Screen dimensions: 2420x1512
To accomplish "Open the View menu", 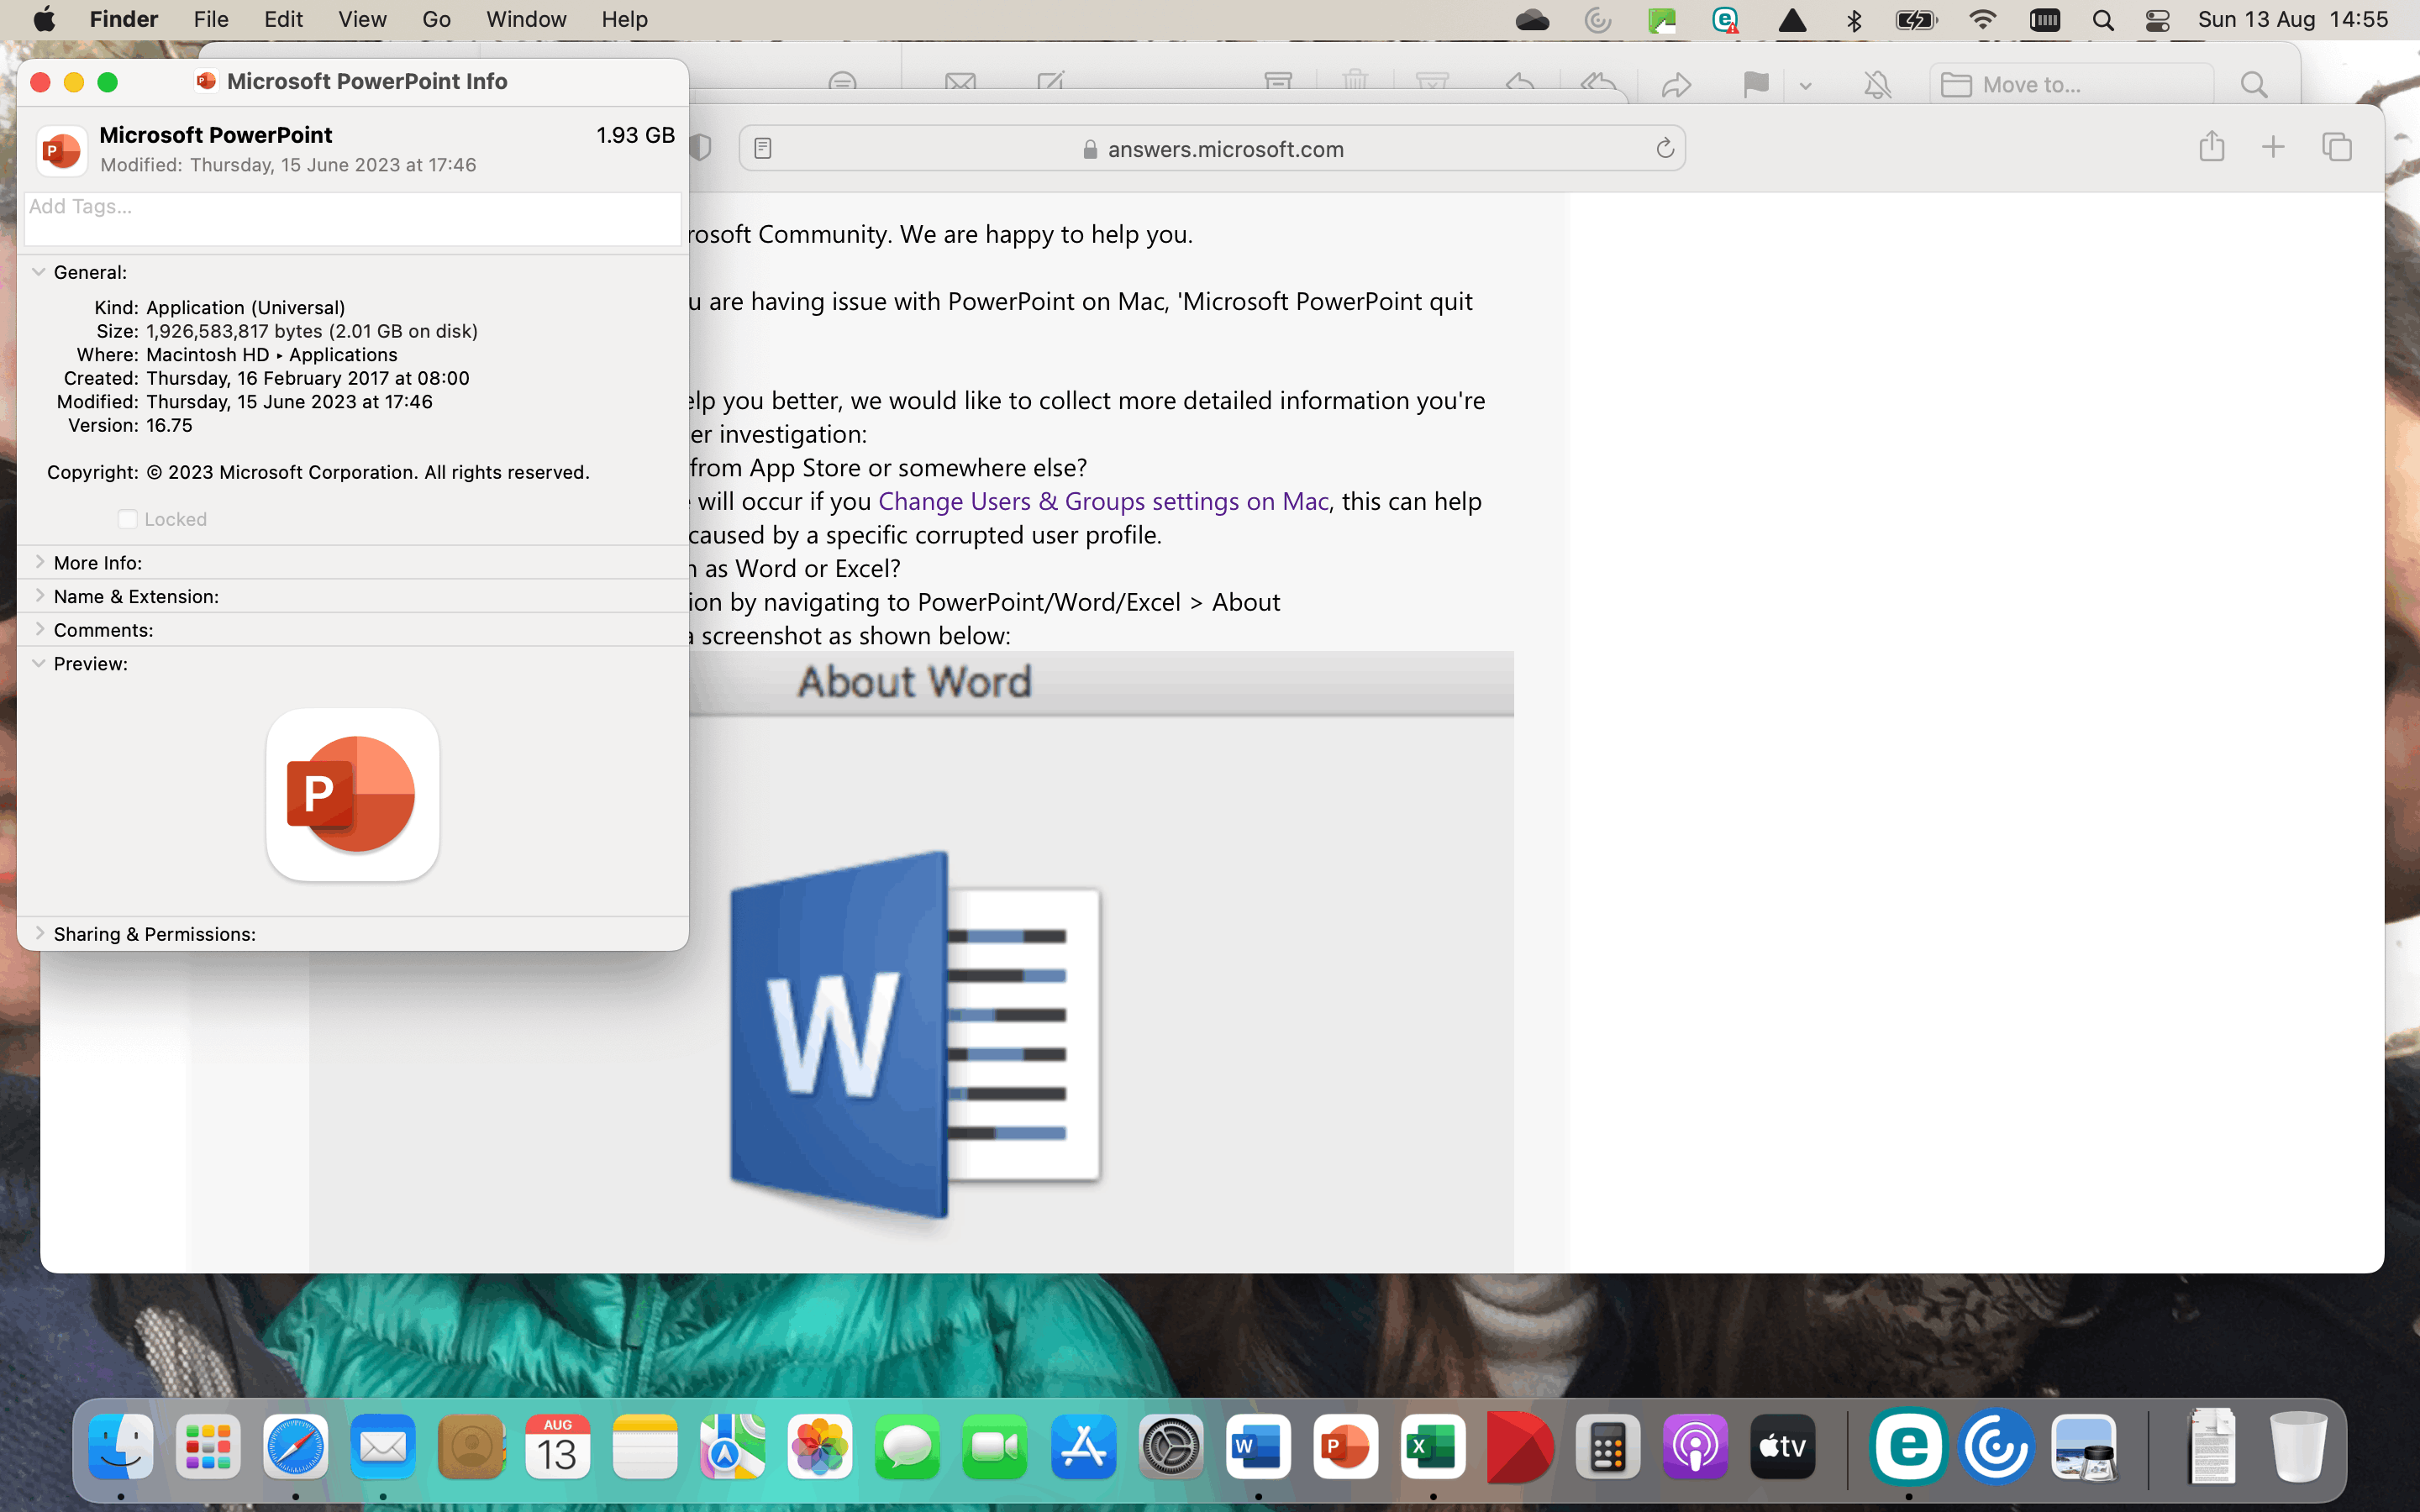I will (362, 19).
